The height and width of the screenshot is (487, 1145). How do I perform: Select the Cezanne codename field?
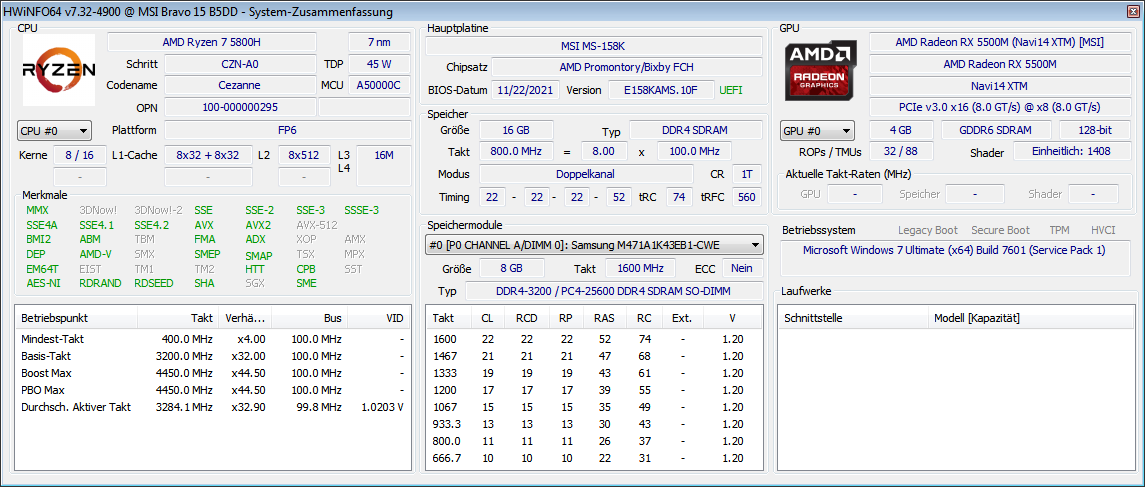click(x=240, y=85)
